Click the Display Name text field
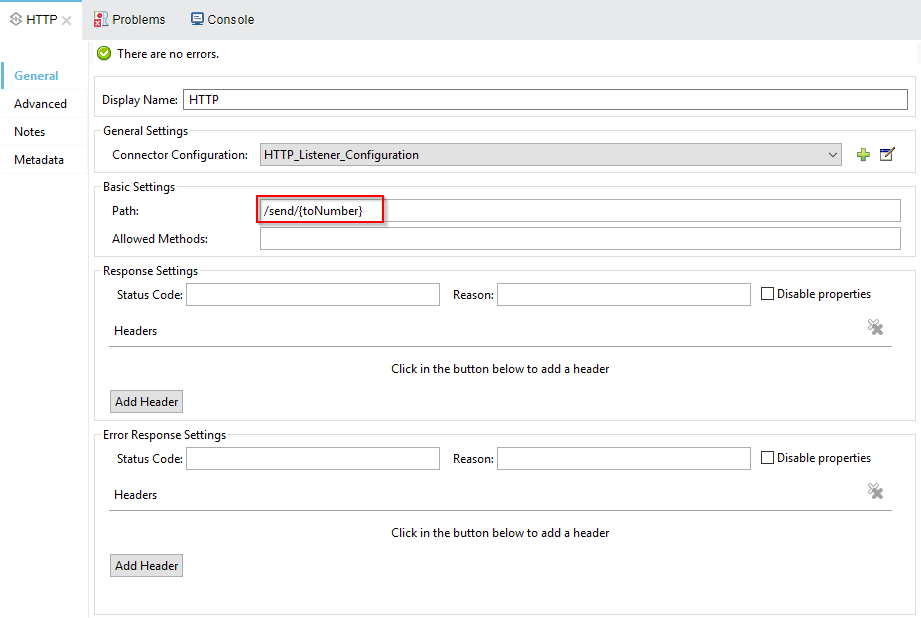The image size is (921, 618). 545,100
